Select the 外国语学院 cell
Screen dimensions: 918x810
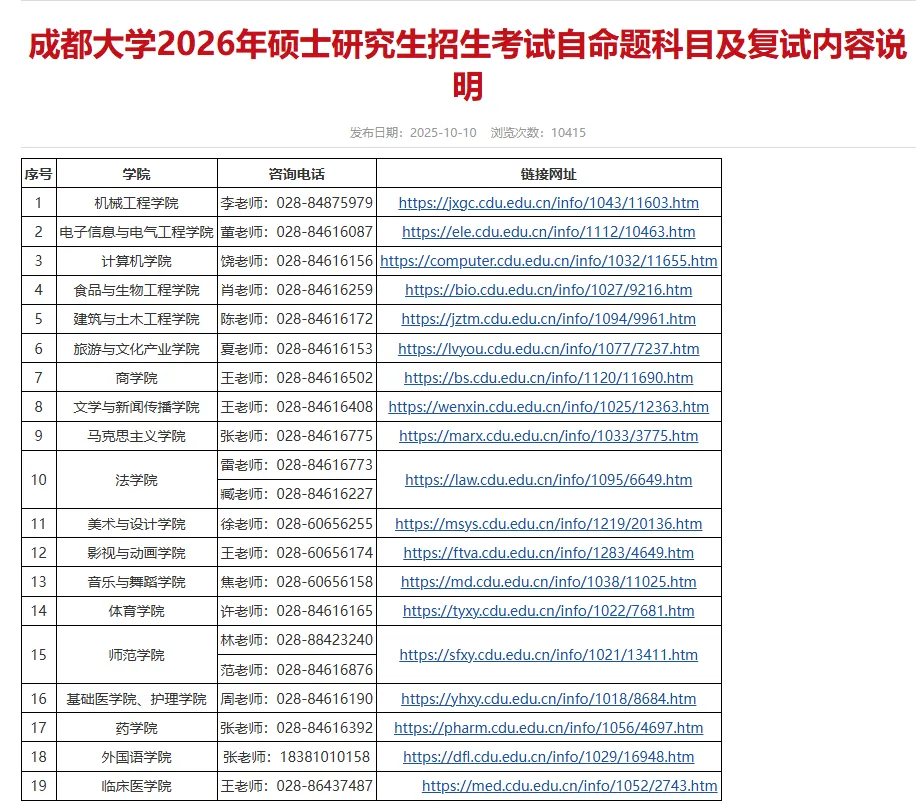pyautogui.click(x=136, y=757)
